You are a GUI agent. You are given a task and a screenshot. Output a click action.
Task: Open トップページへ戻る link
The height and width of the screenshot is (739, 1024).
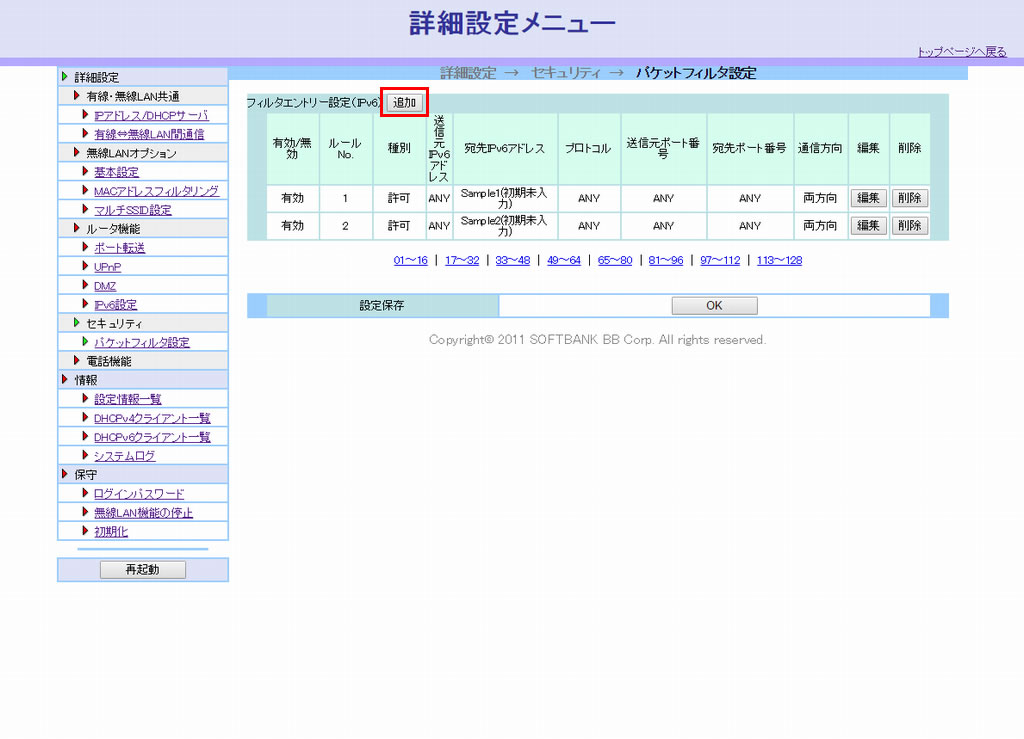coord(961,52)
